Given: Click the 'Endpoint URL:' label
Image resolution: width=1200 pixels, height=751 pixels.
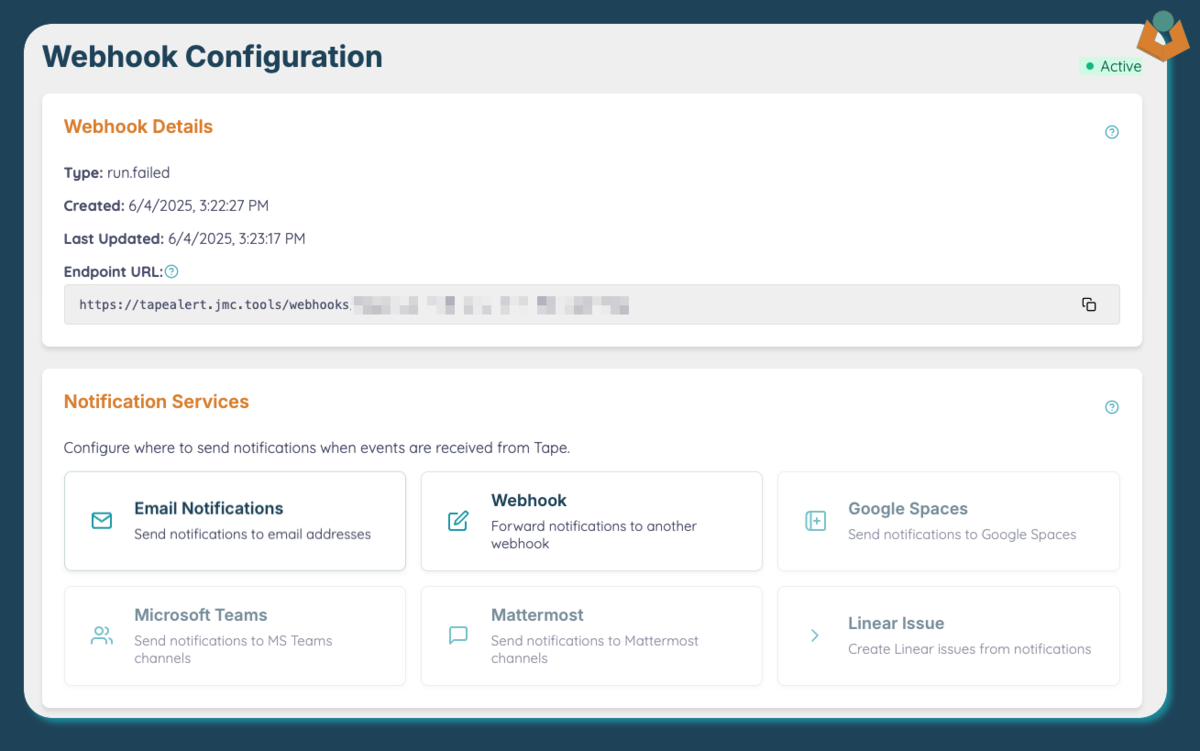Looking at the screenshot, I should tap(113, 272).
